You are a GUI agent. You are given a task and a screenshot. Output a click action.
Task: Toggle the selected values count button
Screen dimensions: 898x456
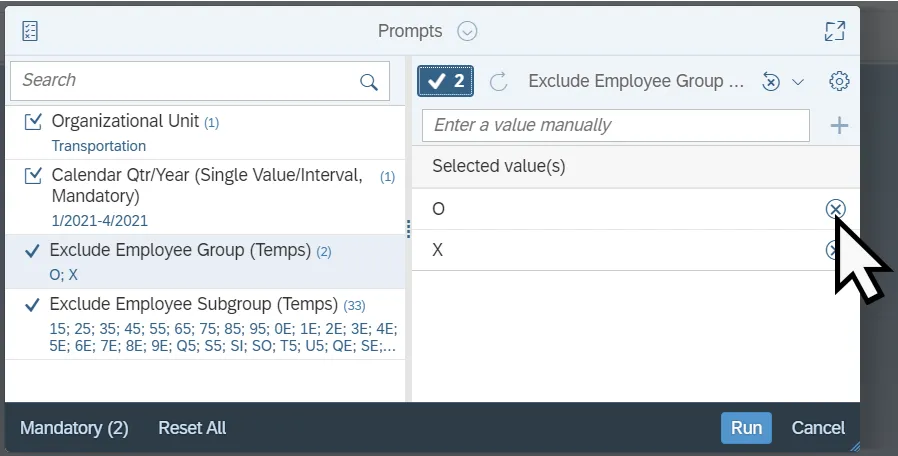(x=446, y=82)
